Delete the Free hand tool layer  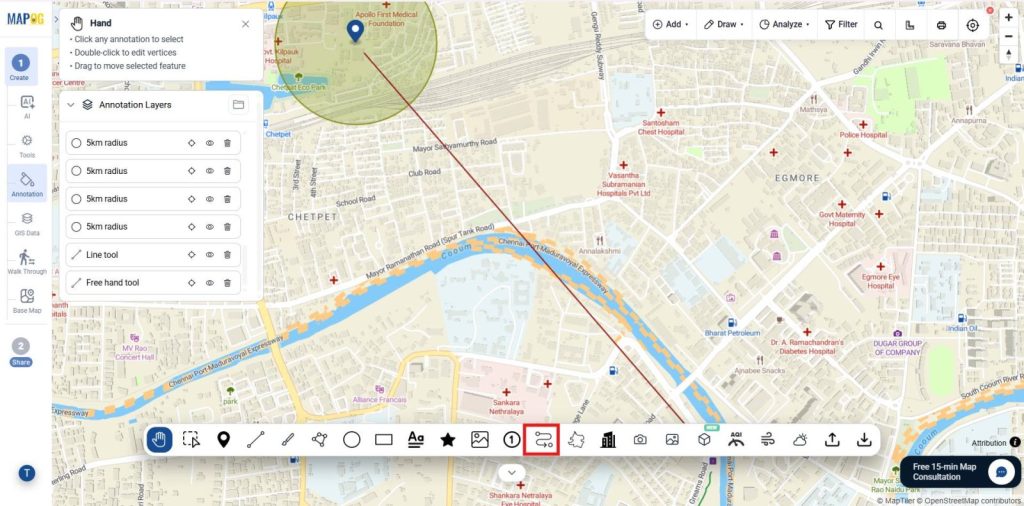pyautogui.click(x=227, y=283)
